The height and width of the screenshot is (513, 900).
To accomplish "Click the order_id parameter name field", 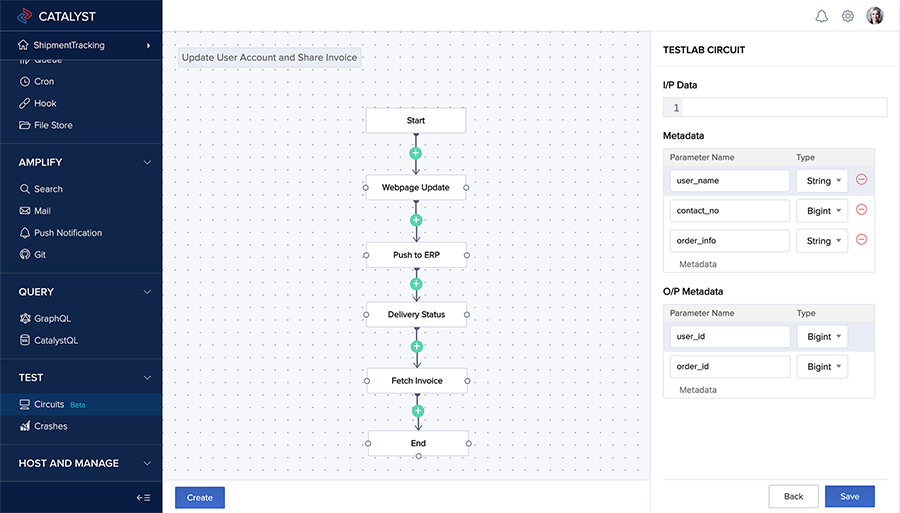I will (x=730, y=367).
